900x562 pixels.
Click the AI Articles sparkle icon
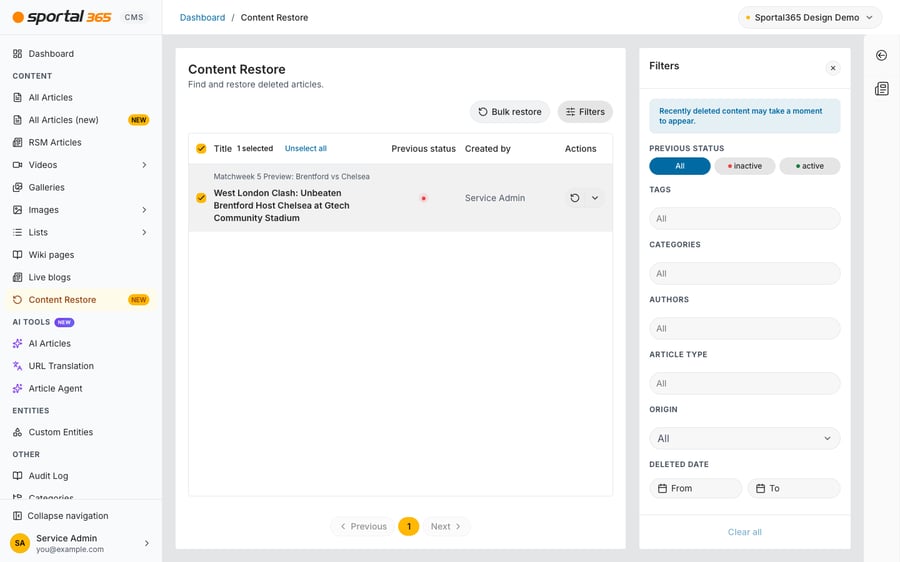point(17,343)
